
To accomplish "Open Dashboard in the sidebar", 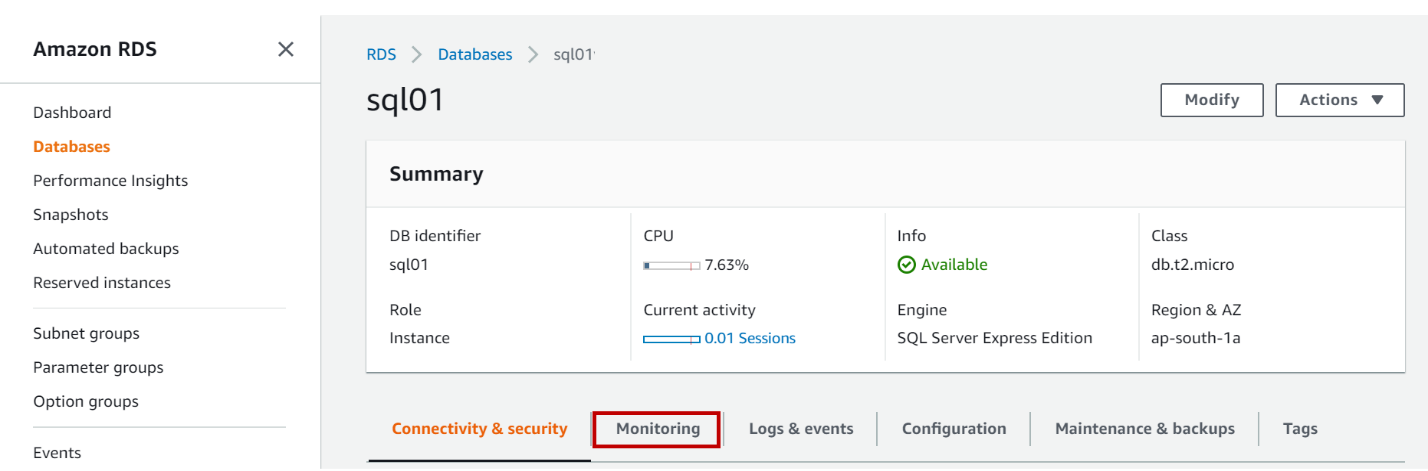I will tap(72, 113).
